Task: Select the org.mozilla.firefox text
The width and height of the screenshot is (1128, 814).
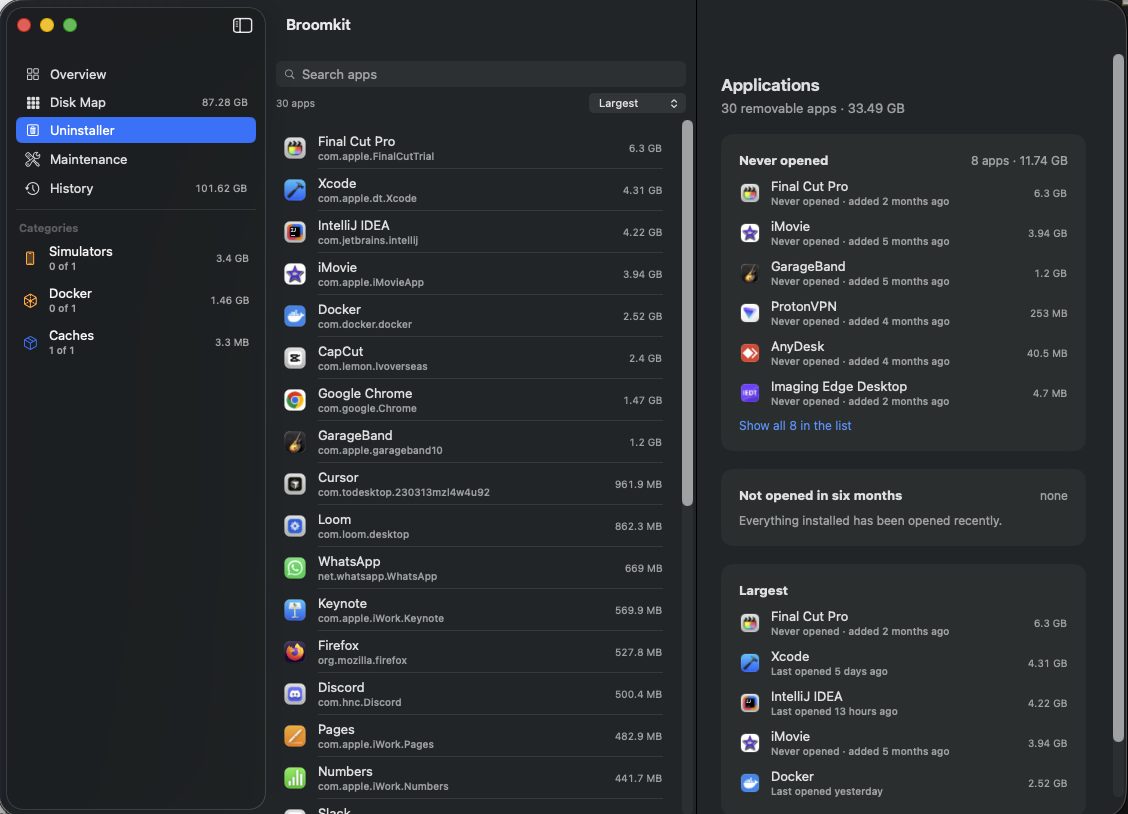Action: click(363, 660)
